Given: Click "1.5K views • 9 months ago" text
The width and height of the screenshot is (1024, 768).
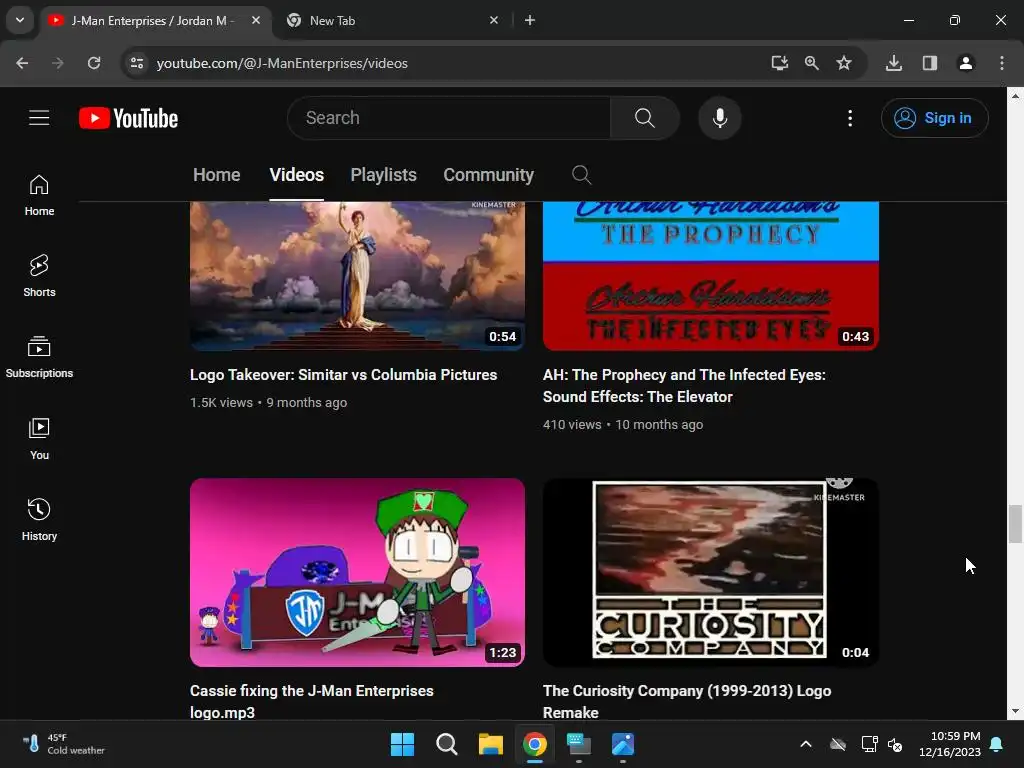Looking at the screenshot, I should (268, 402).
